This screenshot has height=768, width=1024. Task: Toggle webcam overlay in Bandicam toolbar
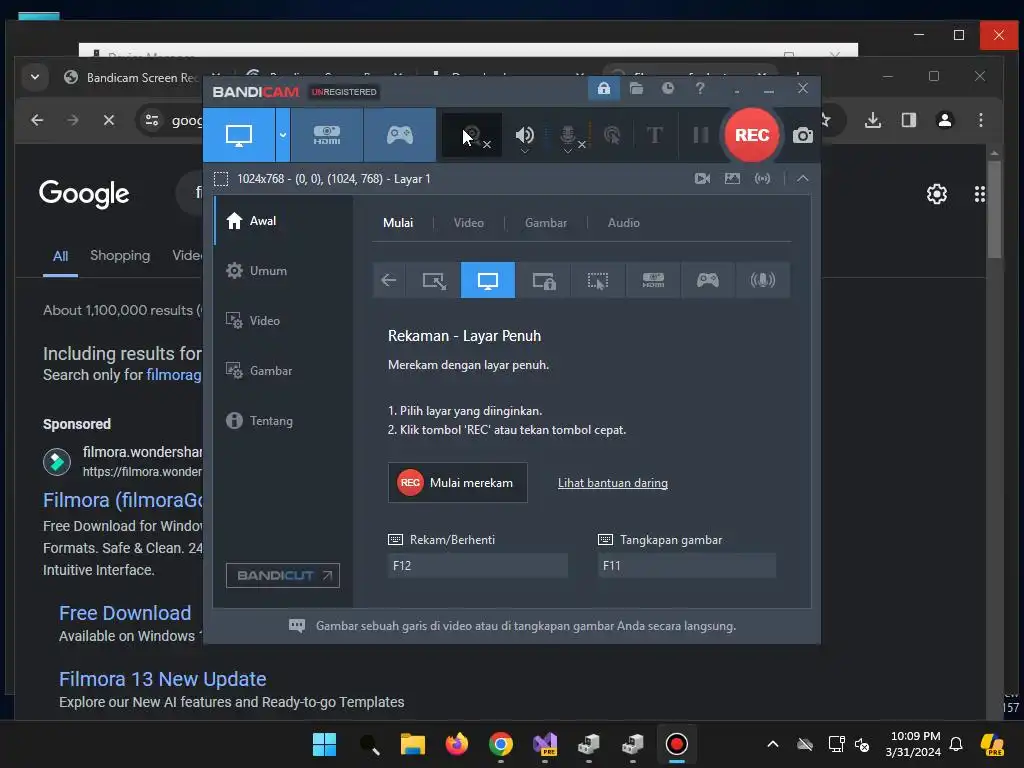(472, 135)
